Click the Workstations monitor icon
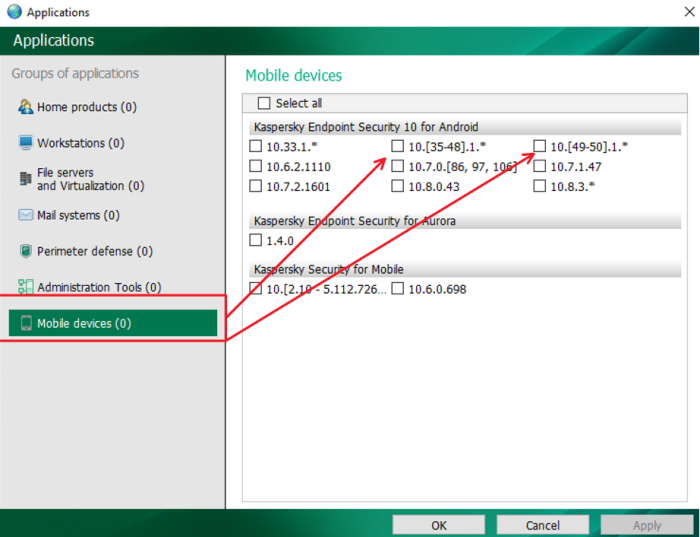 [25, 143]
